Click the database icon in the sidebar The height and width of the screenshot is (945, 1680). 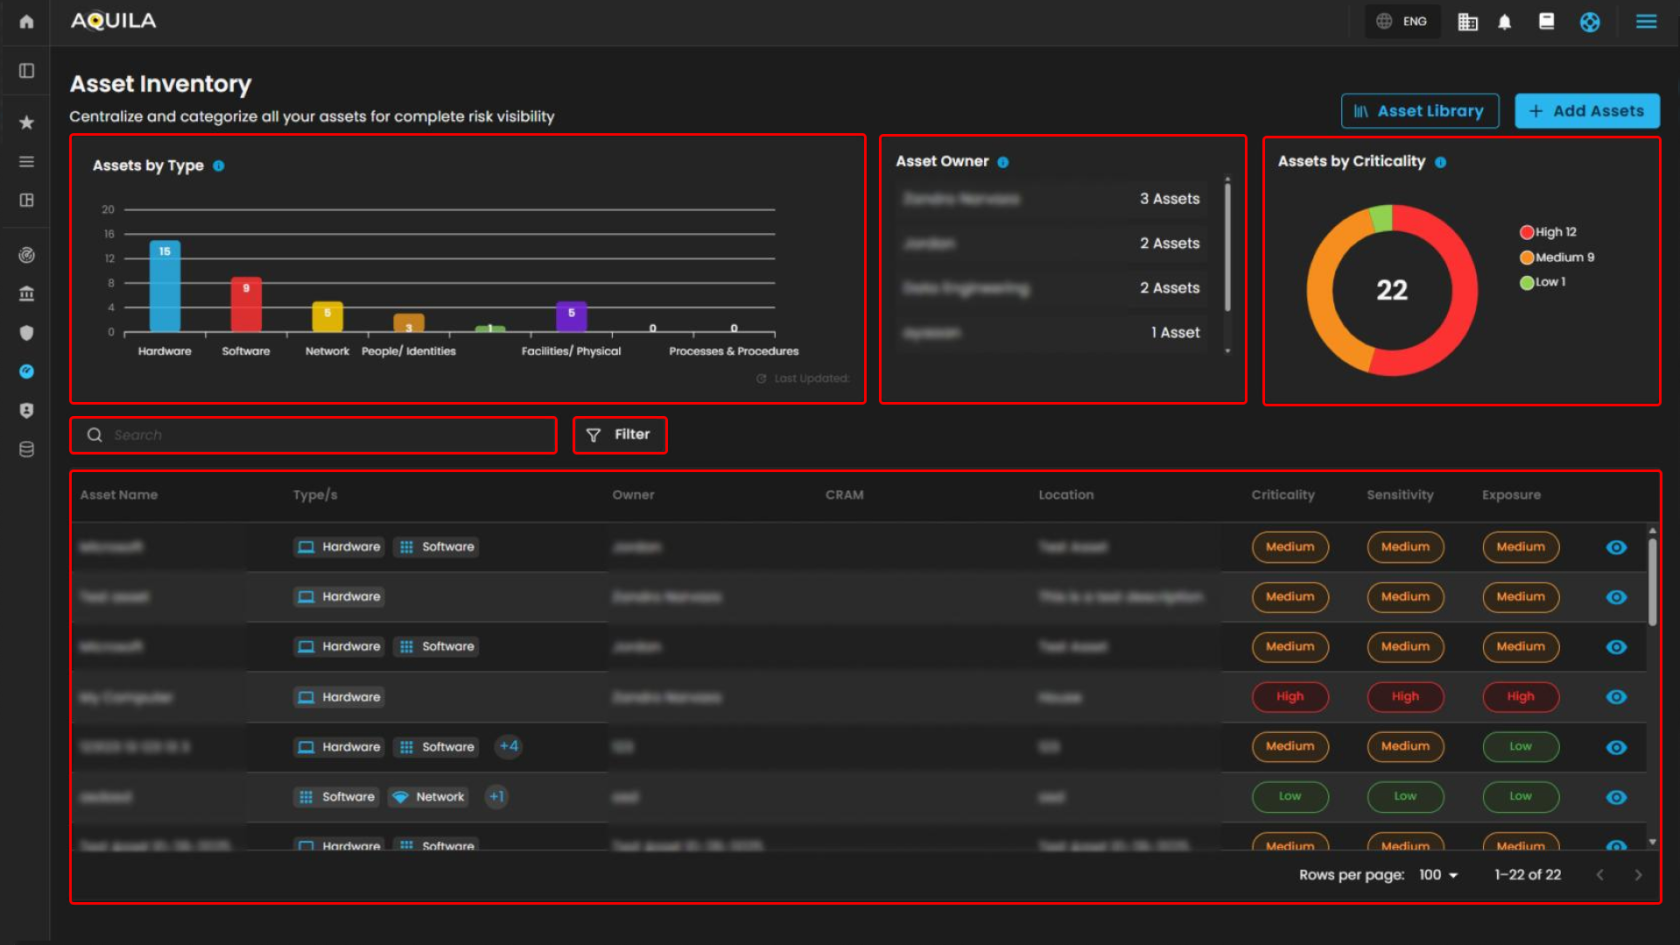pos(26,450)
